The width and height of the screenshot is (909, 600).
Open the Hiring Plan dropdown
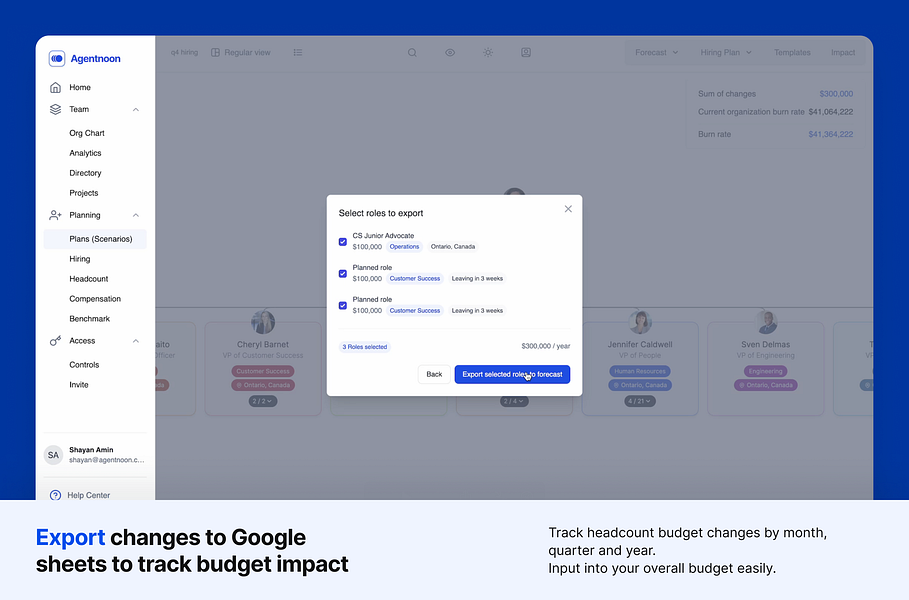pyautogui.click(x=726, y=53)
